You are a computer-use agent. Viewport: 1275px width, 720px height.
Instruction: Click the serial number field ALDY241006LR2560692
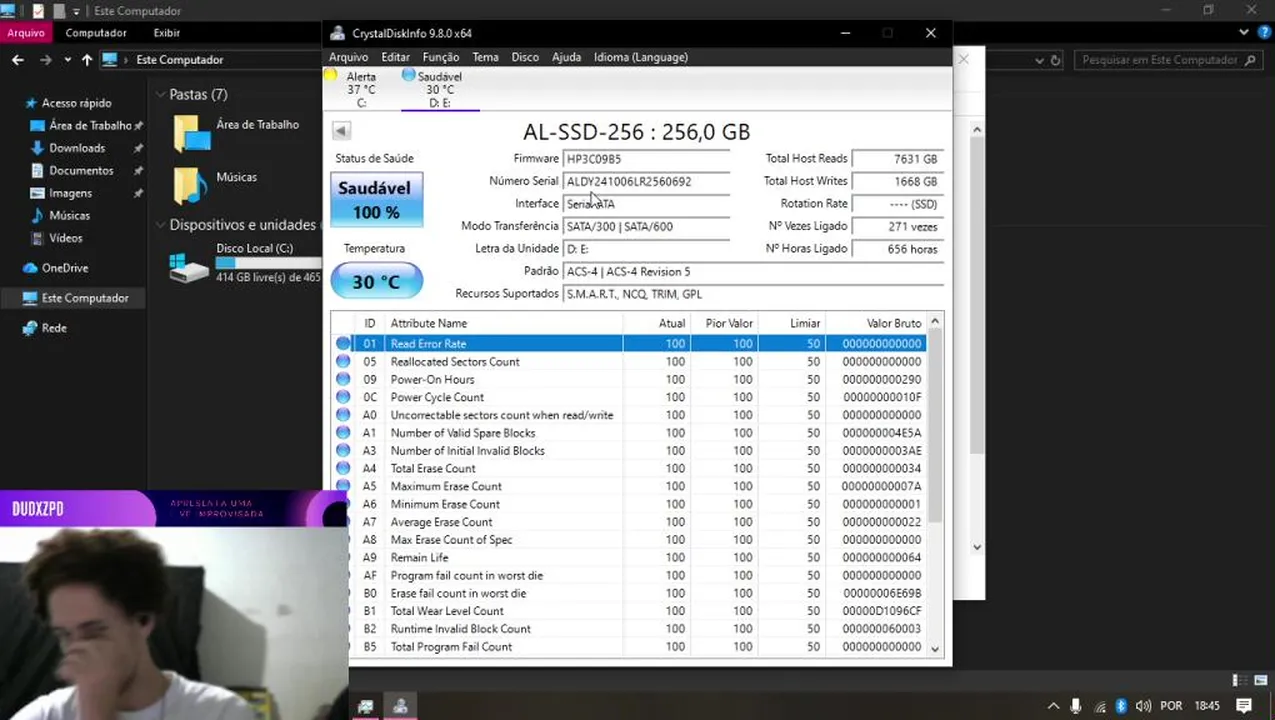(646, 181)
